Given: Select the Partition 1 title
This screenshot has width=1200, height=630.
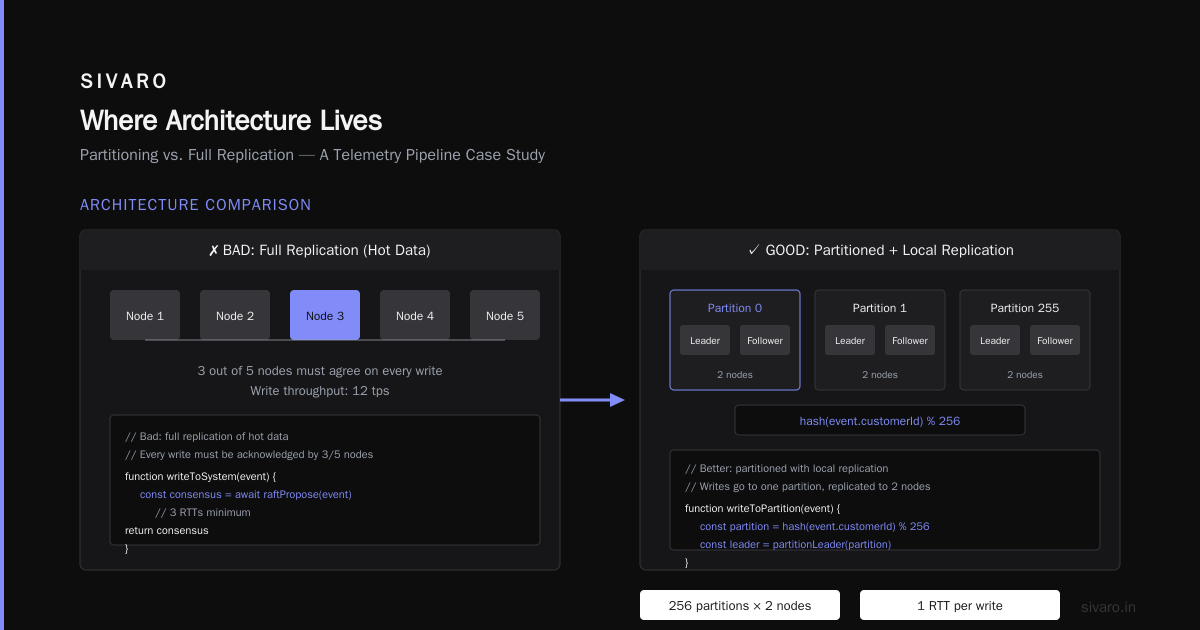Looking at the screenshot, I should coord(880,308).
